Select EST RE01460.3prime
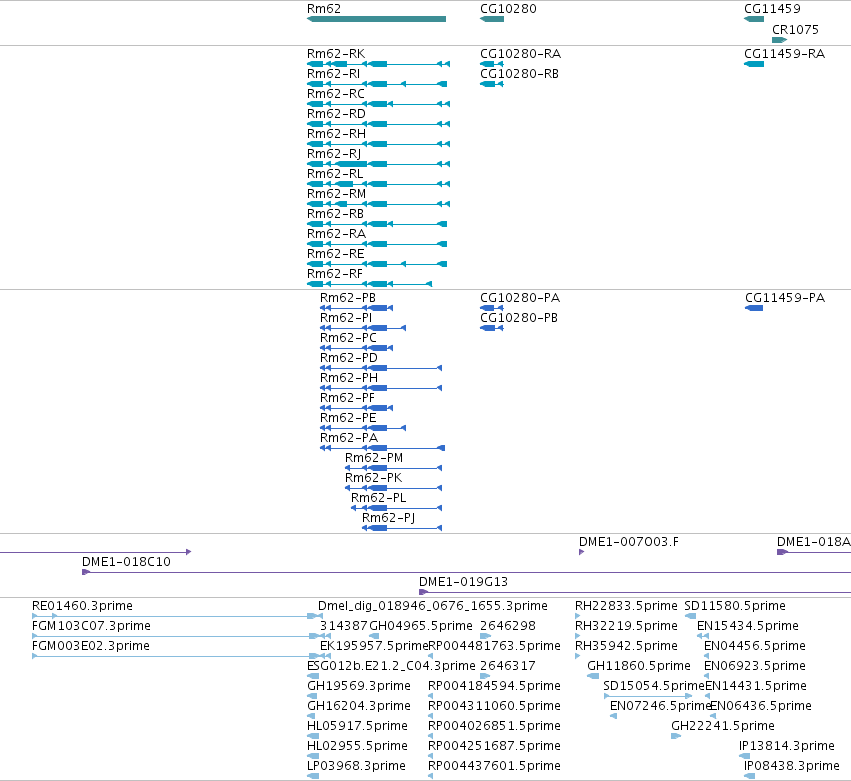Image resolution: width=851 pixels, height=781 pixels. click(x=177, y=616)
